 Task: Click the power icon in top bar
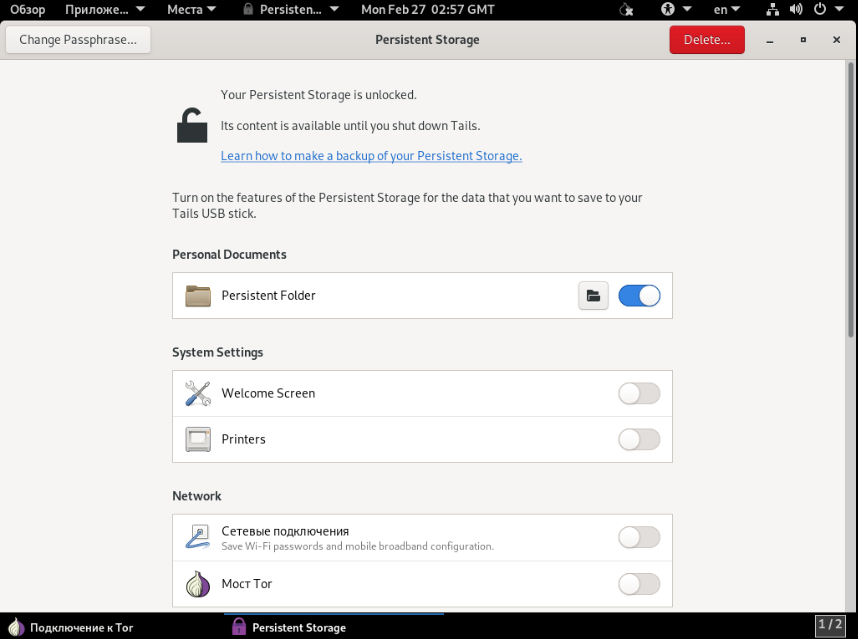(820, 10)
